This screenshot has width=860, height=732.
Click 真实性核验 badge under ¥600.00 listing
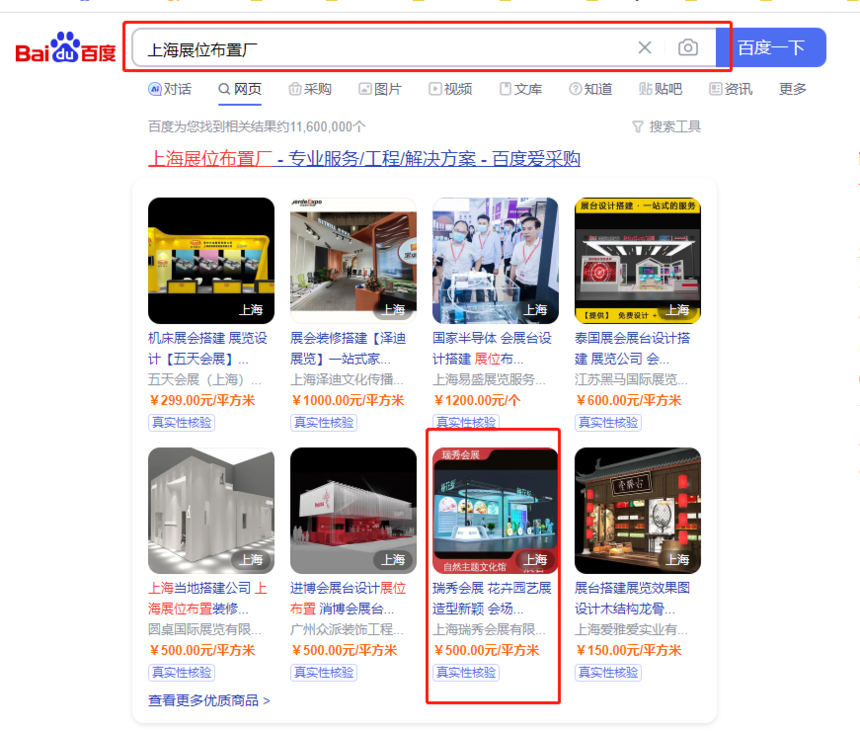pyautogui.click(x=608, y=423)
